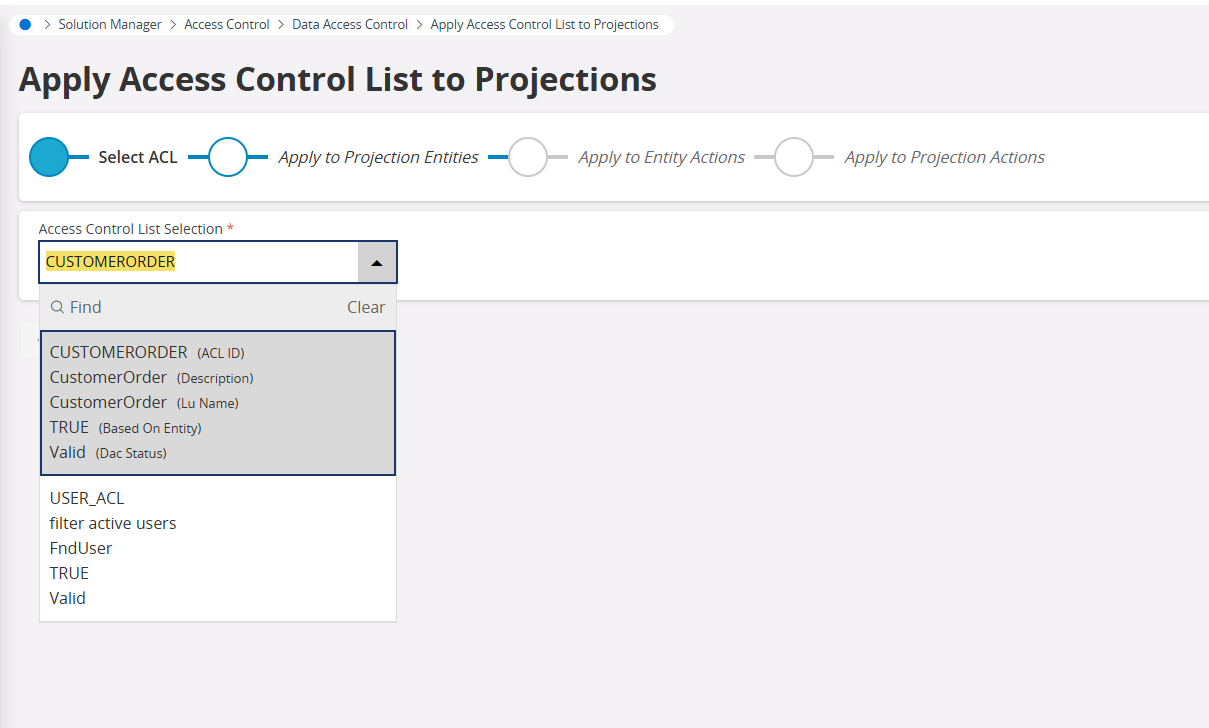Click the Apply Access Control List to Projections breadcrumb
This screenshot has height=728, width=1209.
545,23
